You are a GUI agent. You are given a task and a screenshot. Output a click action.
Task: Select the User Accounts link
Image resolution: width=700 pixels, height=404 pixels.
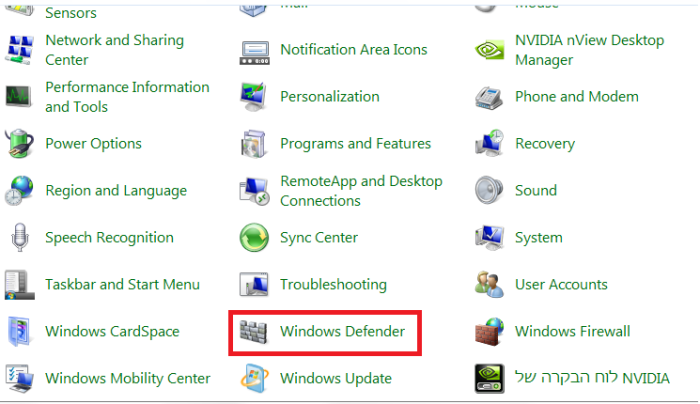coord(561,284)
